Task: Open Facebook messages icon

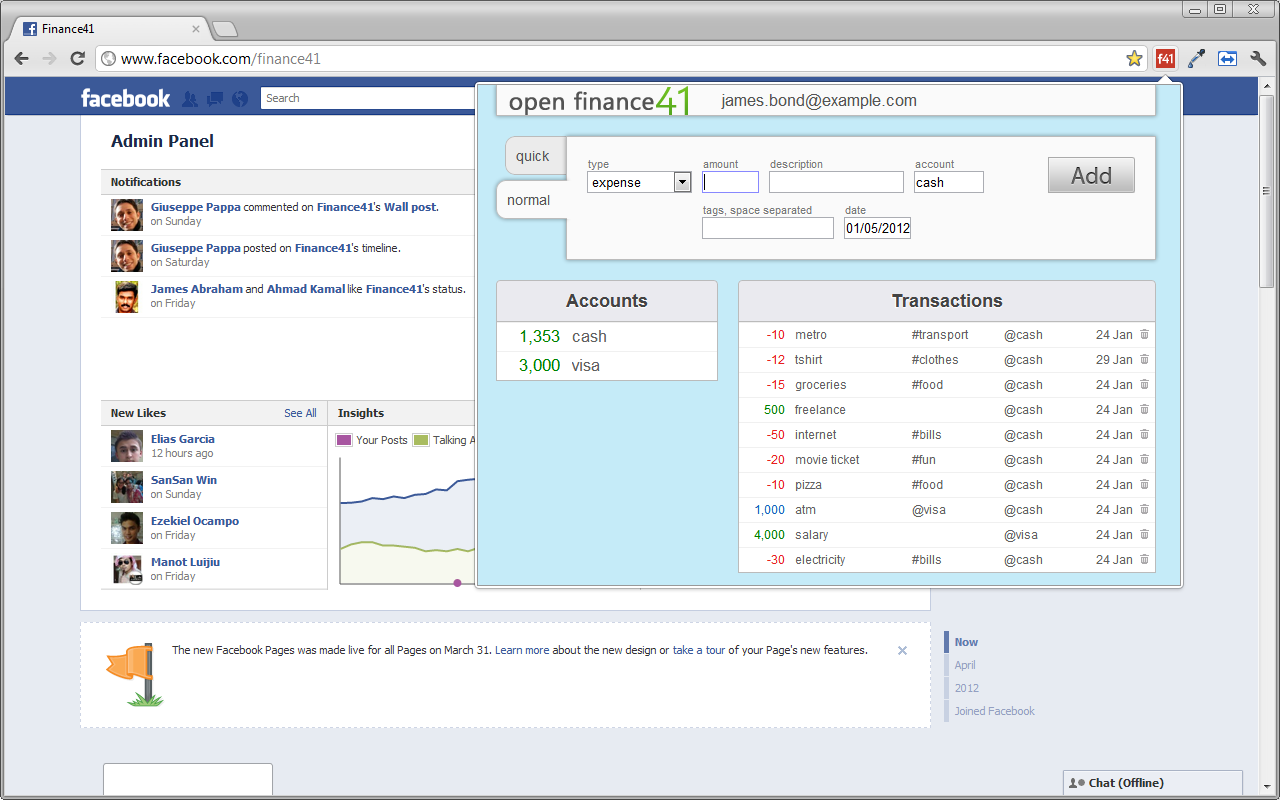Action: point(213,97)
